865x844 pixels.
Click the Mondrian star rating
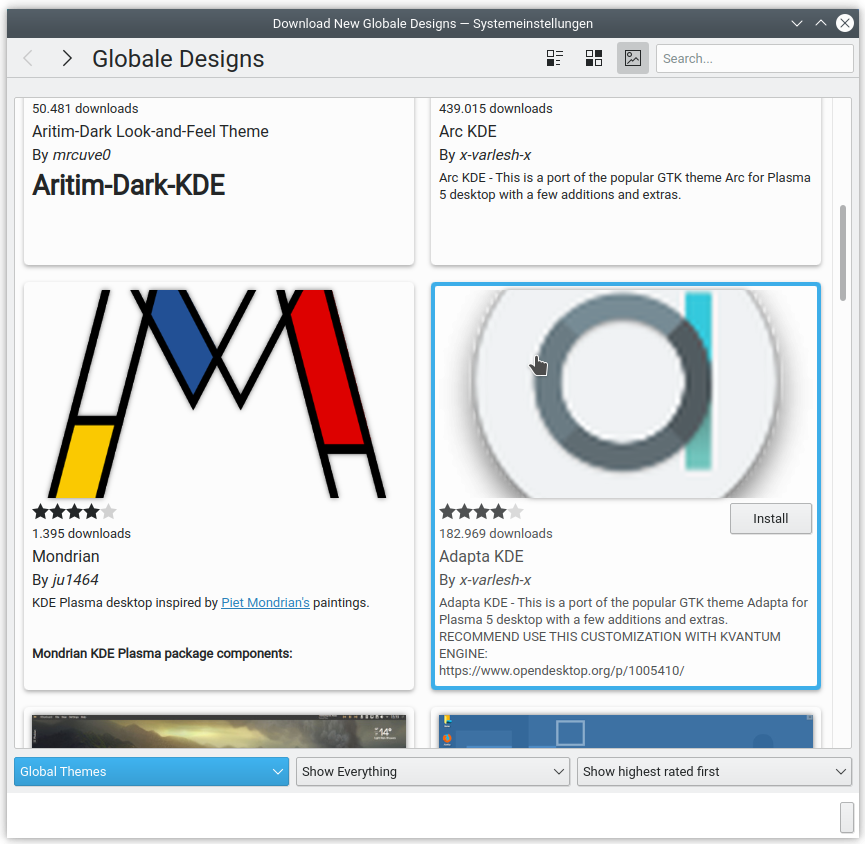[74, 512]
